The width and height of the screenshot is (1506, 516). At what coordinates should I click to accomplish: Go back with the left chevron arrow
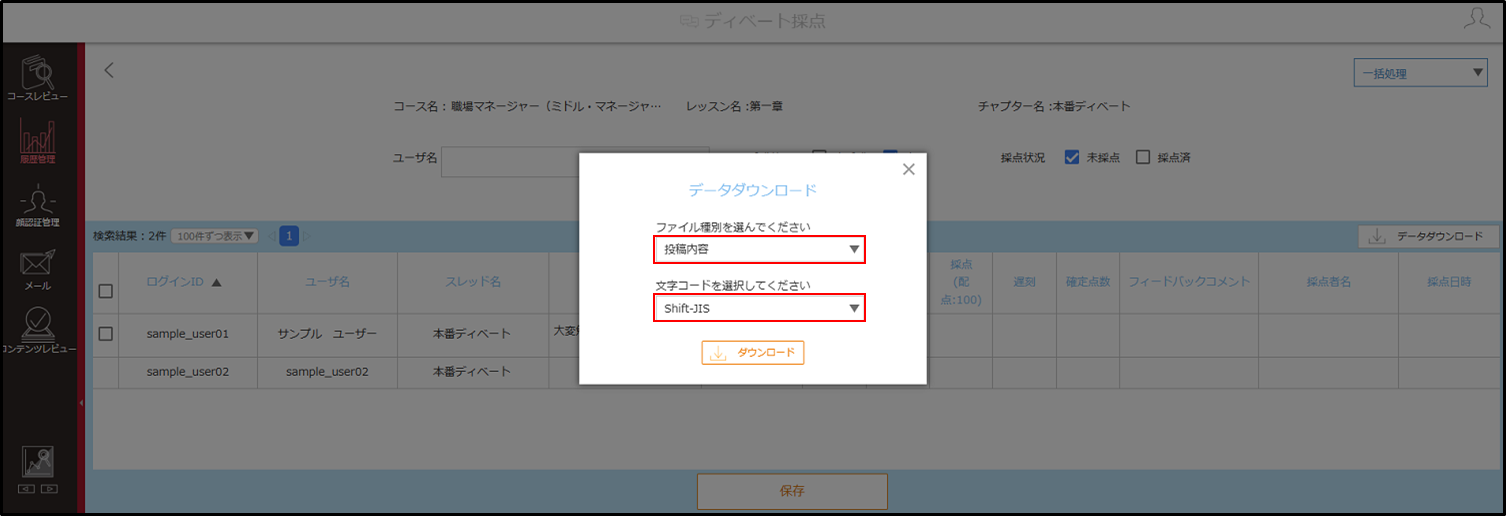pyautogui.click(x=109, y=70)
